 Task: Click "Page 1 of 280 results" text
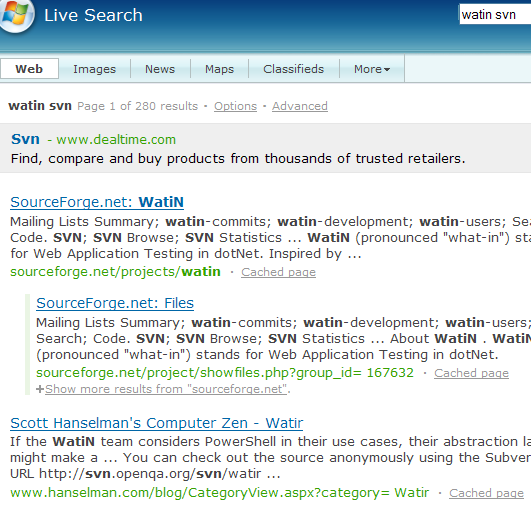click(137, 106)
